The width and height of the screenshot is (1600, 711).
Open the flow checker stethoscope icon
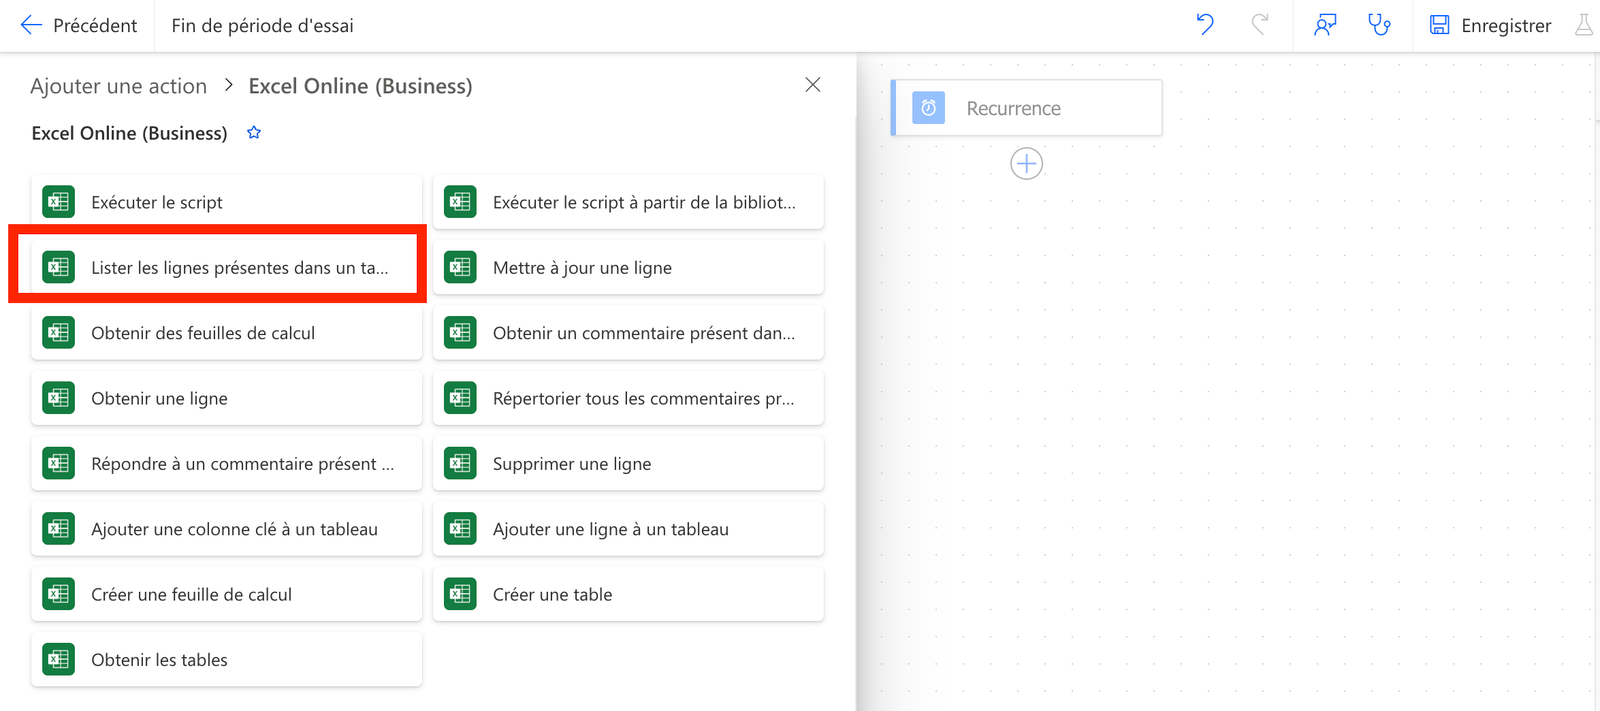pos(1379,25)
